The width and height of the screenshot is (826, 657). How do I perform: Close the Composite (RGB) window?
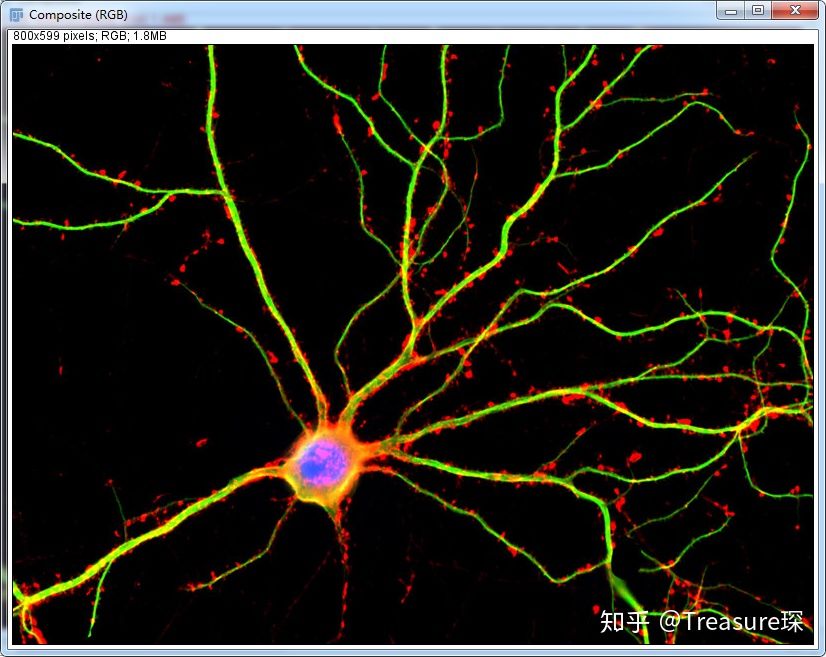pos(795,11)
